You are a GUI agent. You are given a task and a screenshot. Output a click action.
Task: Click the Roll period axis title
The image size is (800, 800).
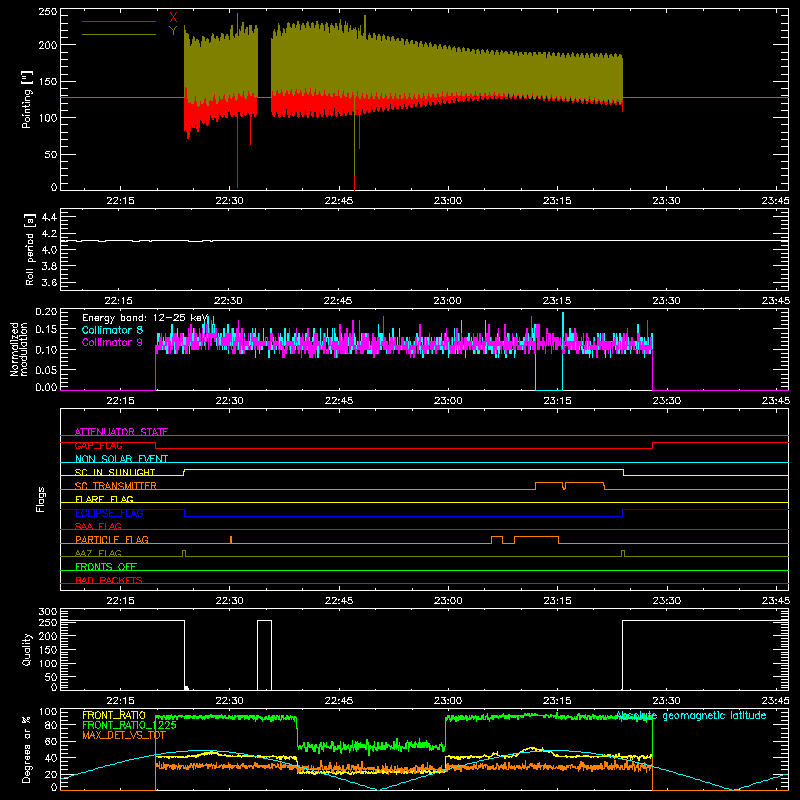[x=29, y=249]
